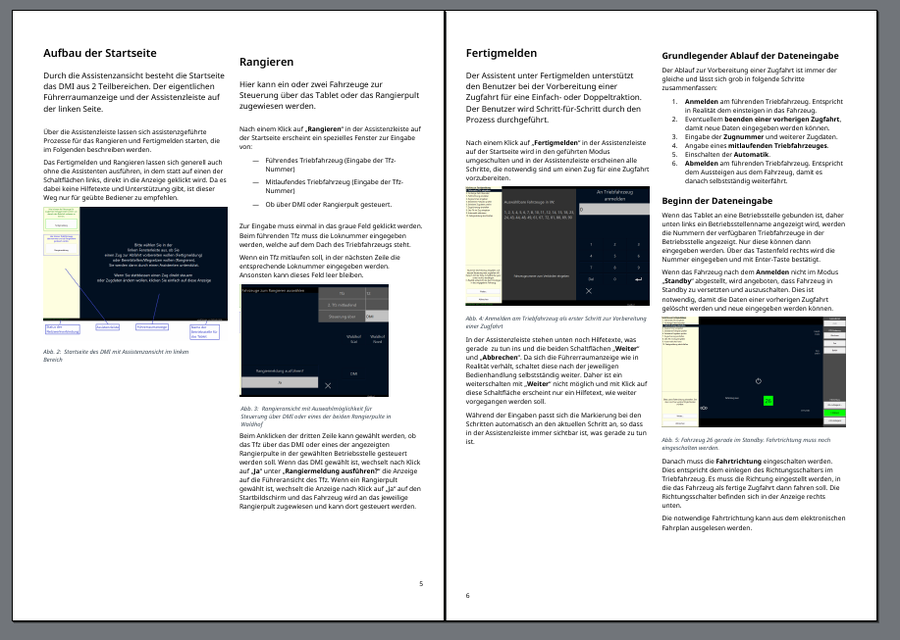Image resolution: width=900 pixels, height=640 pixels.
Task: Click the "Aufbau der Startseite" heading
Action: 99,52
